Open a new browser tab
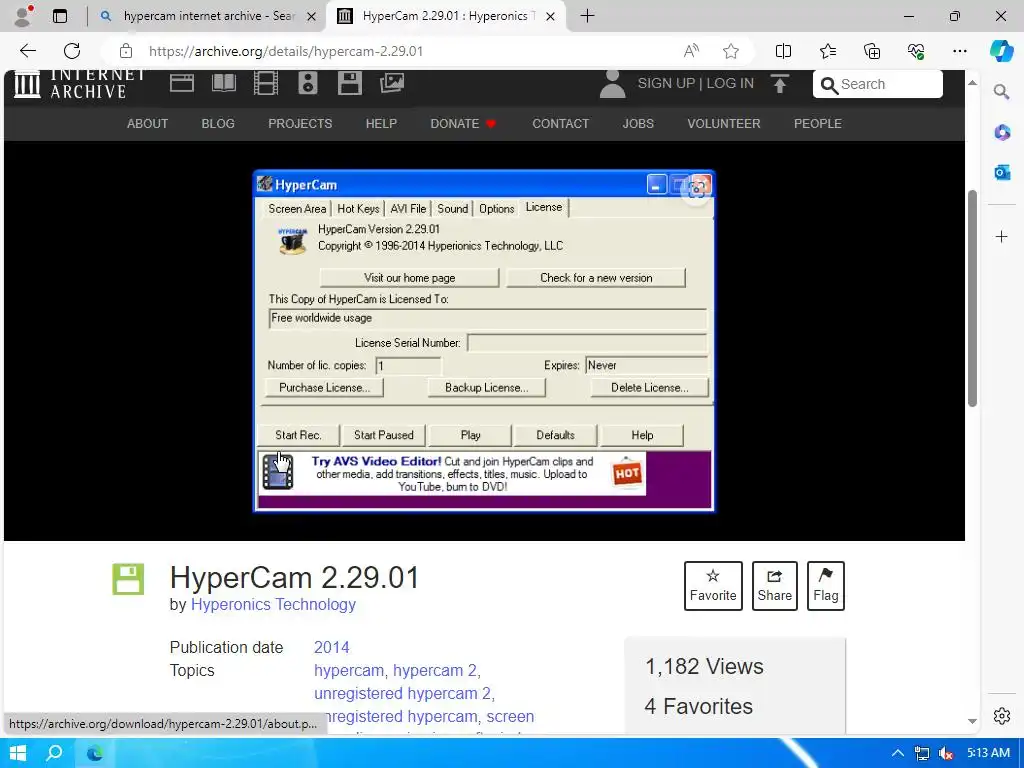The image size is (1024, 768). (x=587, y=16)
